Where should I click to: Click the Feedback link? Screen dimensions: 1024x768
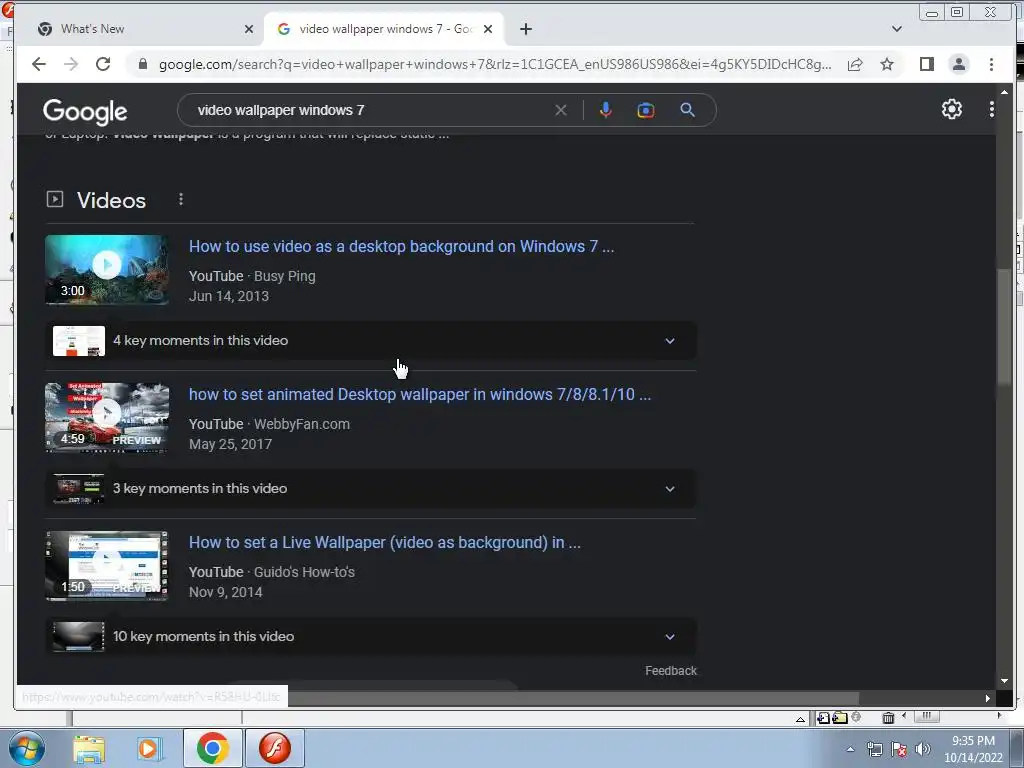tap(671, 671)
